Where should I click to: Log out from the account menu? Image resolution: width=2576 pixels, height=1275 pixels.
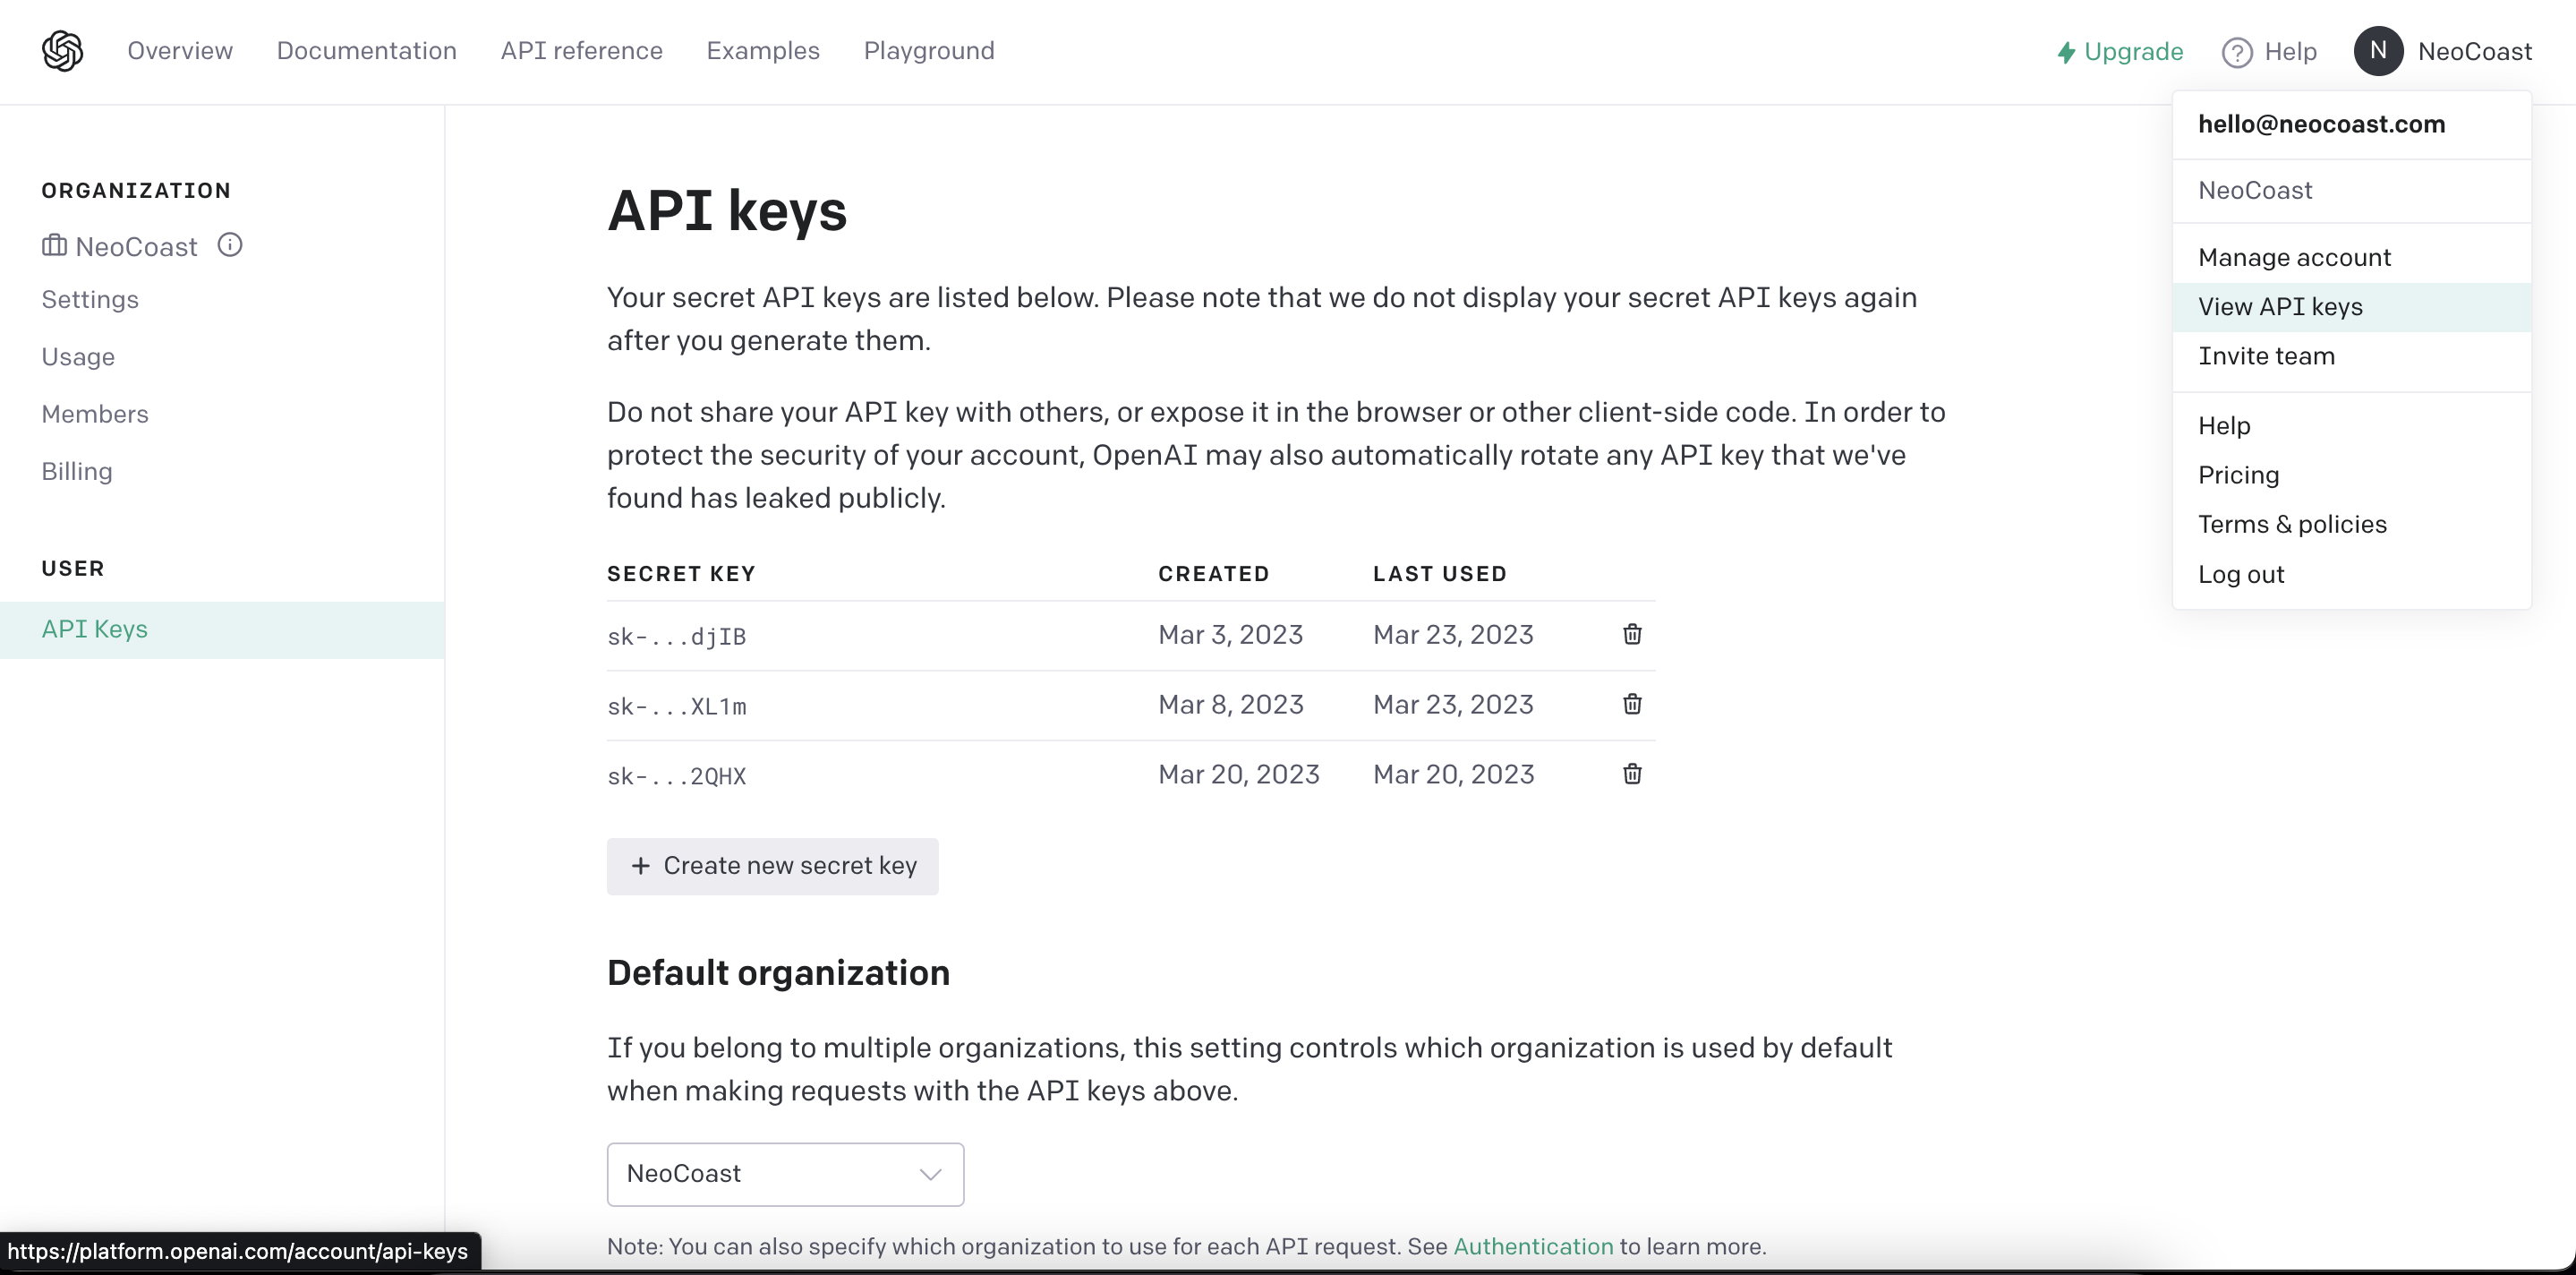(2352, 575)
